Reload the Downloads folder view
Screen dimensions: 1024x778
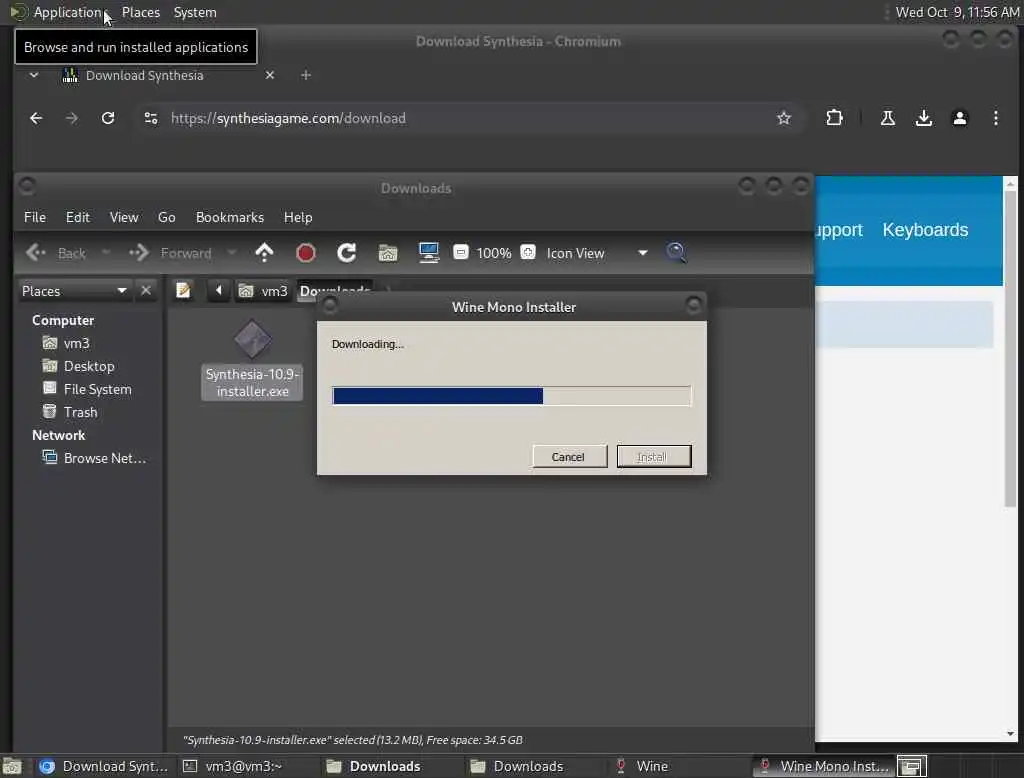(347, 253)
